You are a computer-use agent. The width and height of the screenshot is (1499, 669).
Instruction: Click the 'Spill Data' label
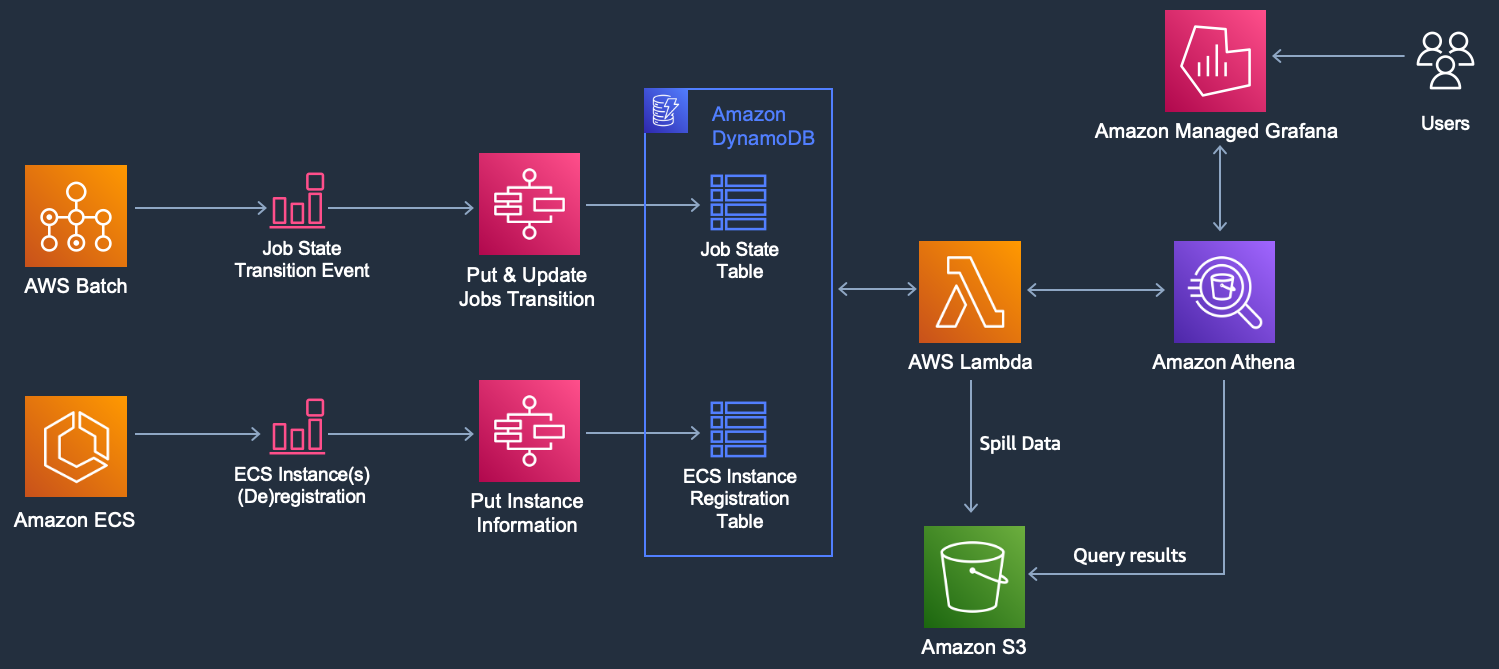[x=1020, y=444]
